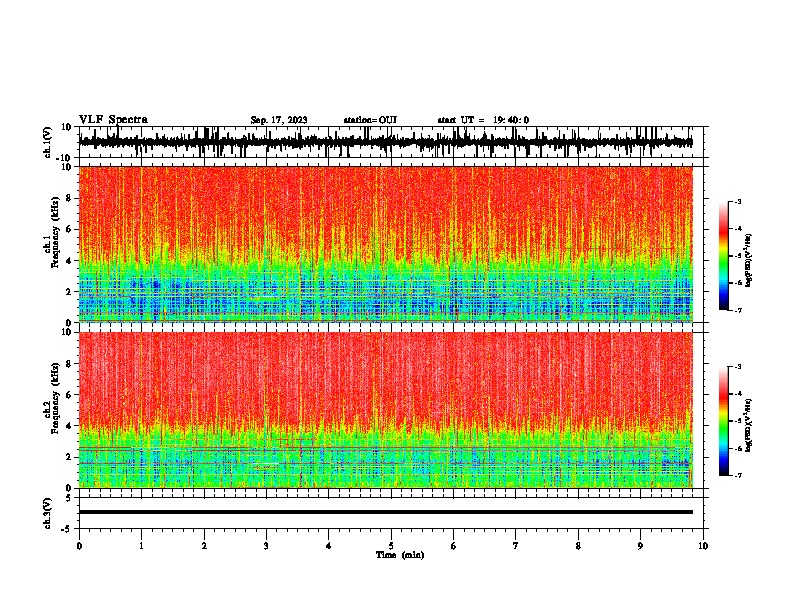Select the "4" tick on ch.2 frequency axis
Viewport: 792px width, 612px height.
(x=69, y=426)
